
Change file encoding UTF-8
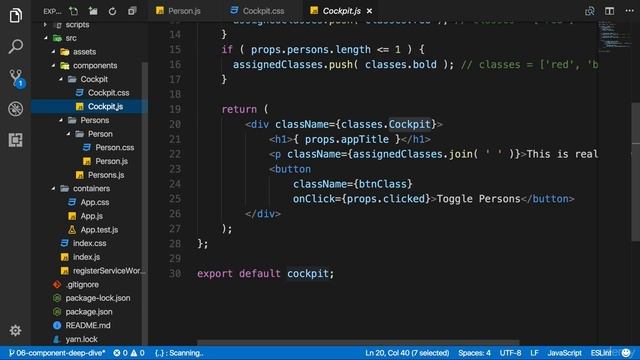pos(510,353)
